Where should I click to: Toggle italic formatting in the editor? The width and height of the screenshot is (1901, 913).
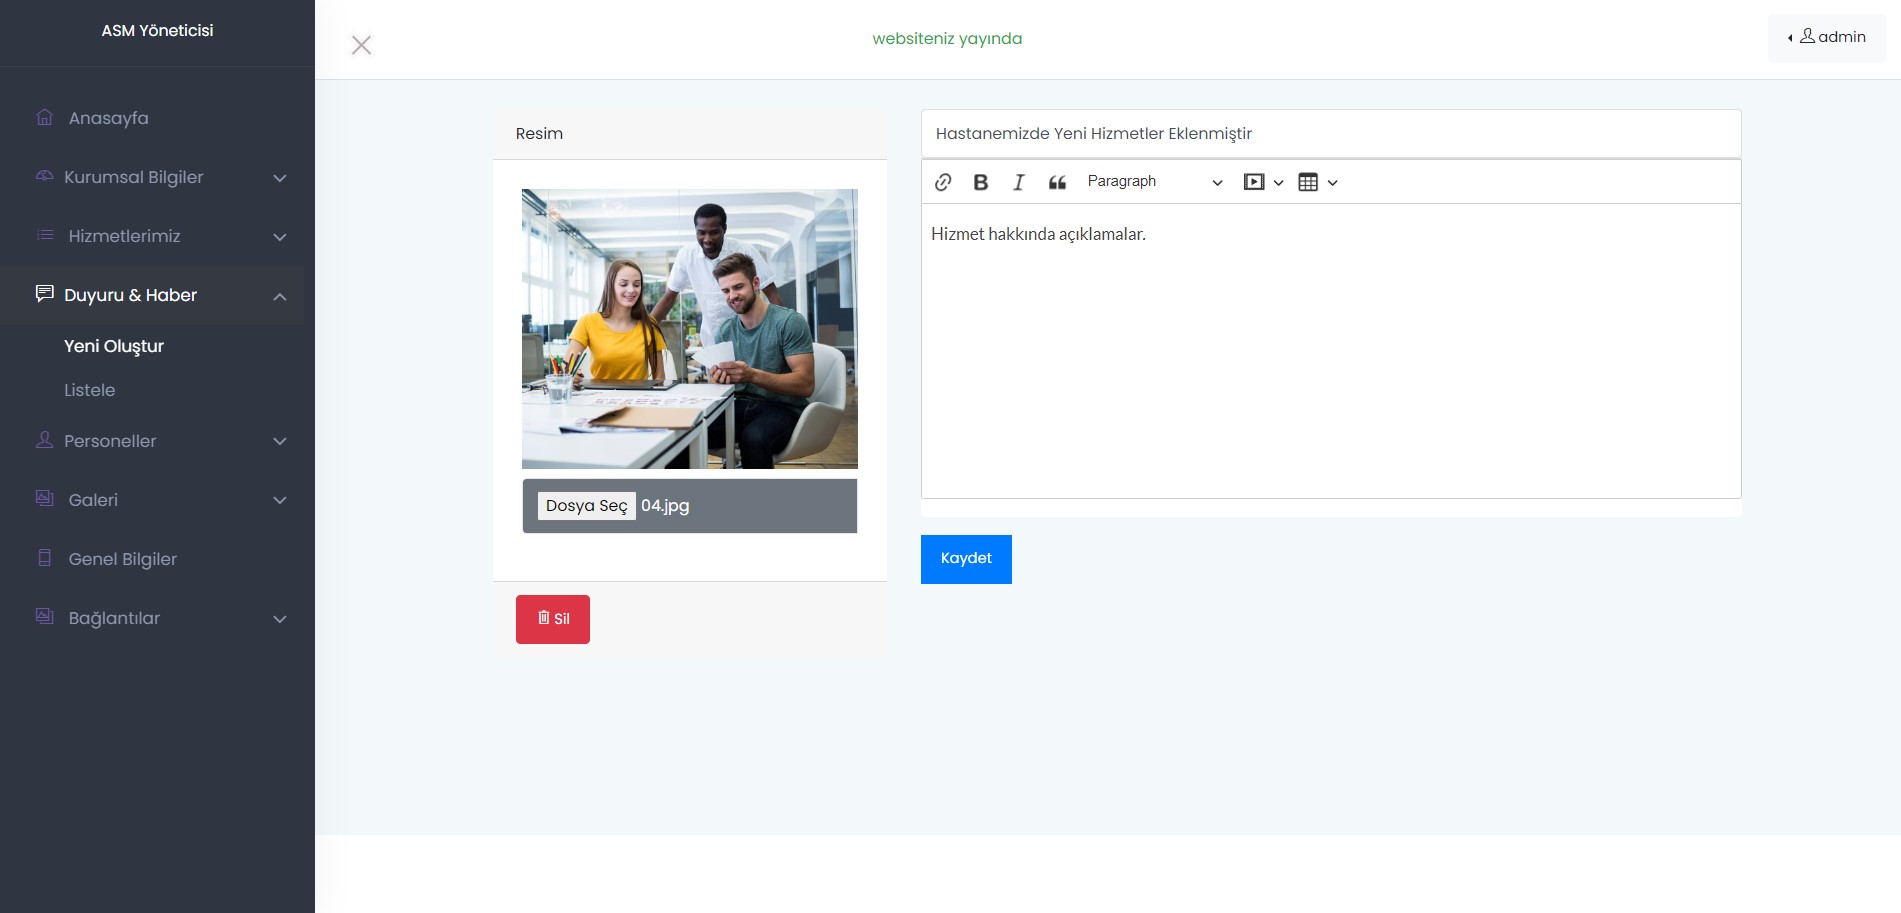[x=1019, y=182]
